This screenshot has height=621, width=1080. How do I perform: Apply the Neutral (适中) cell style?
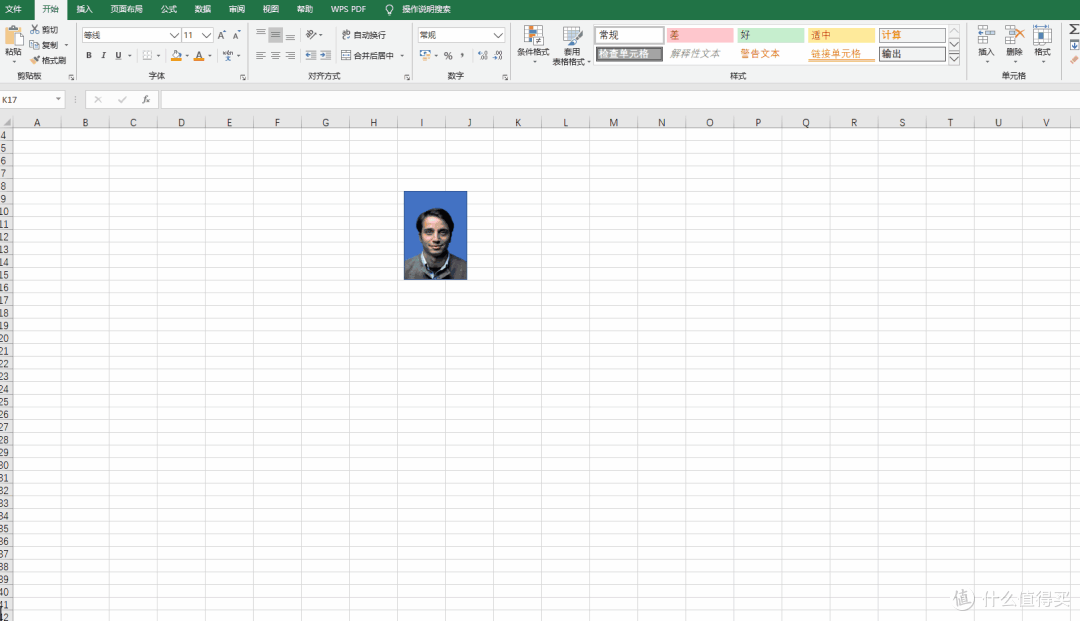pyautogui.click(x=841, y=34)
